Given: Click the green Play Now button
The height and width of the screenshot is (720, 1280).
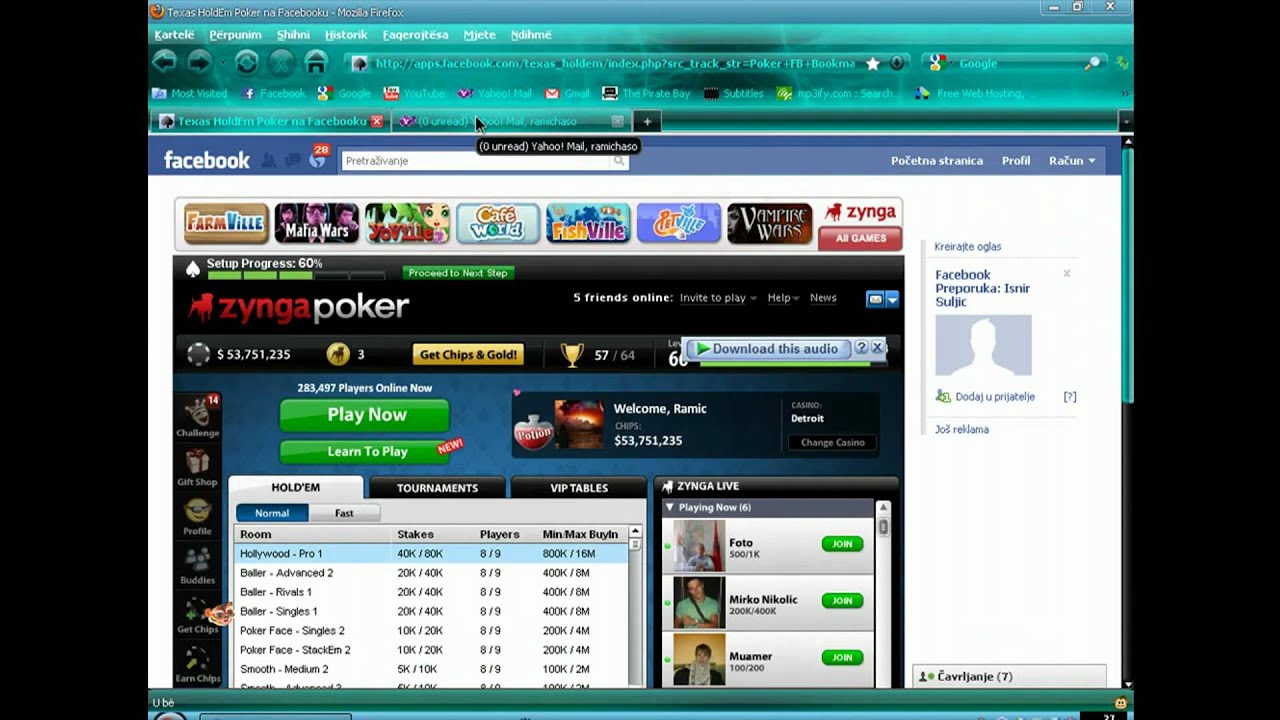Looking at the screenshot, I should pyautogui.click(x=365, y=414).
